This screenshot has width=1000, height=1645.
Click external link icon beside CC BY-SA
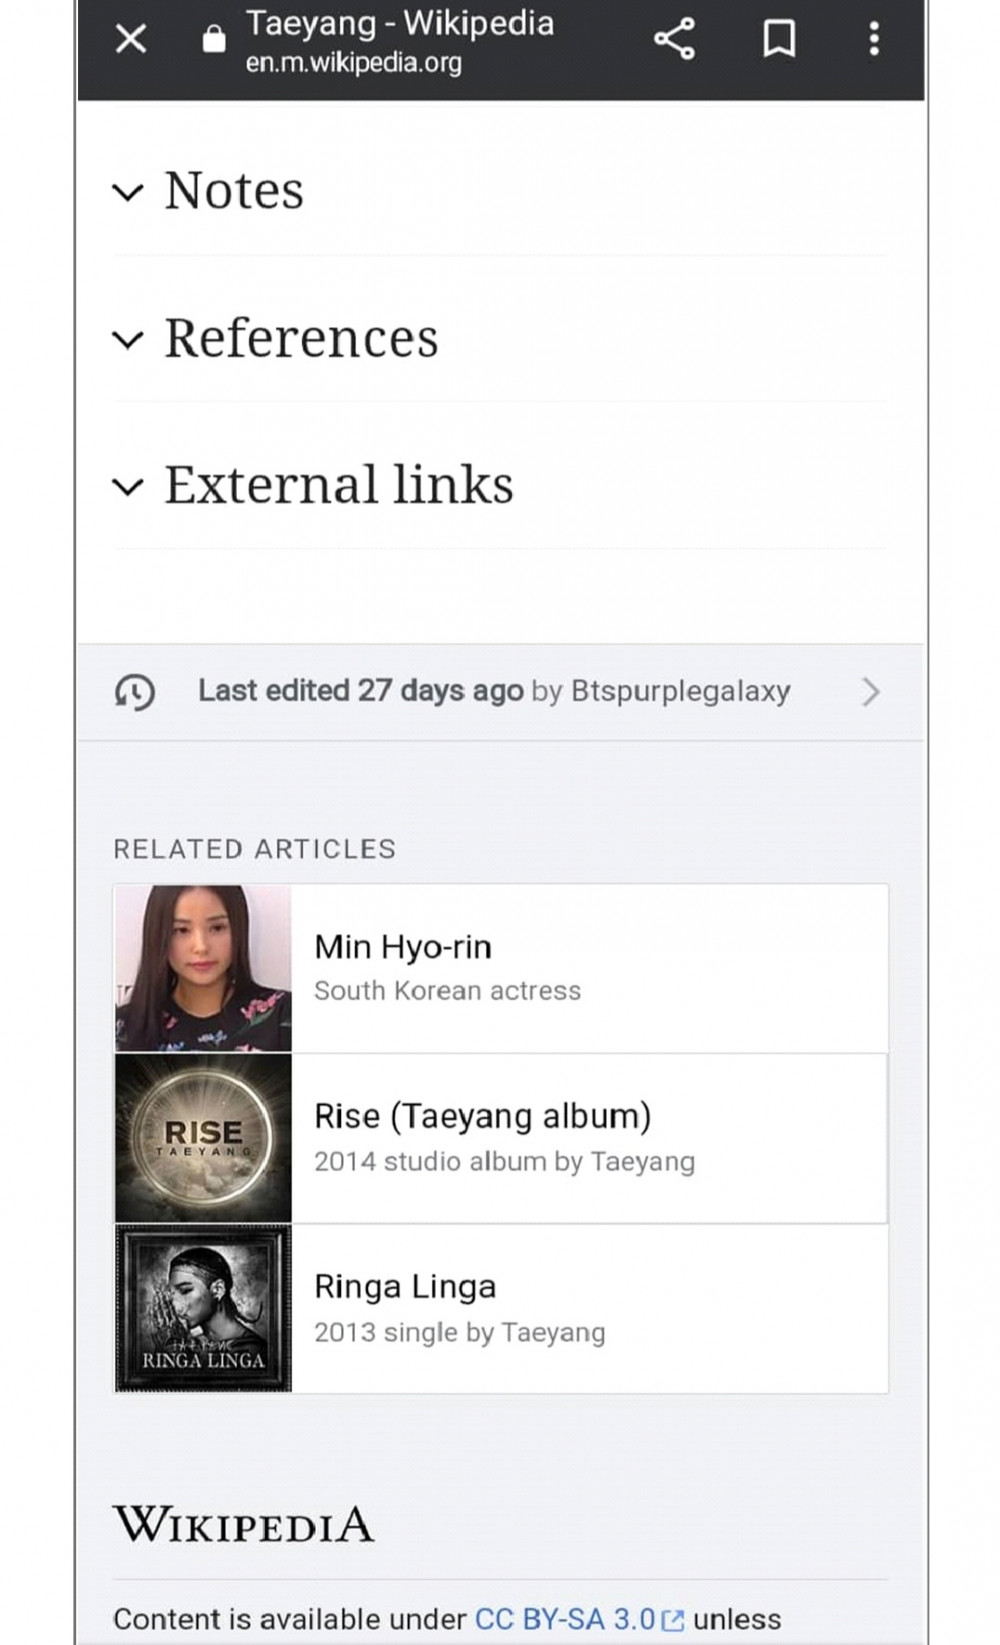673,1620
